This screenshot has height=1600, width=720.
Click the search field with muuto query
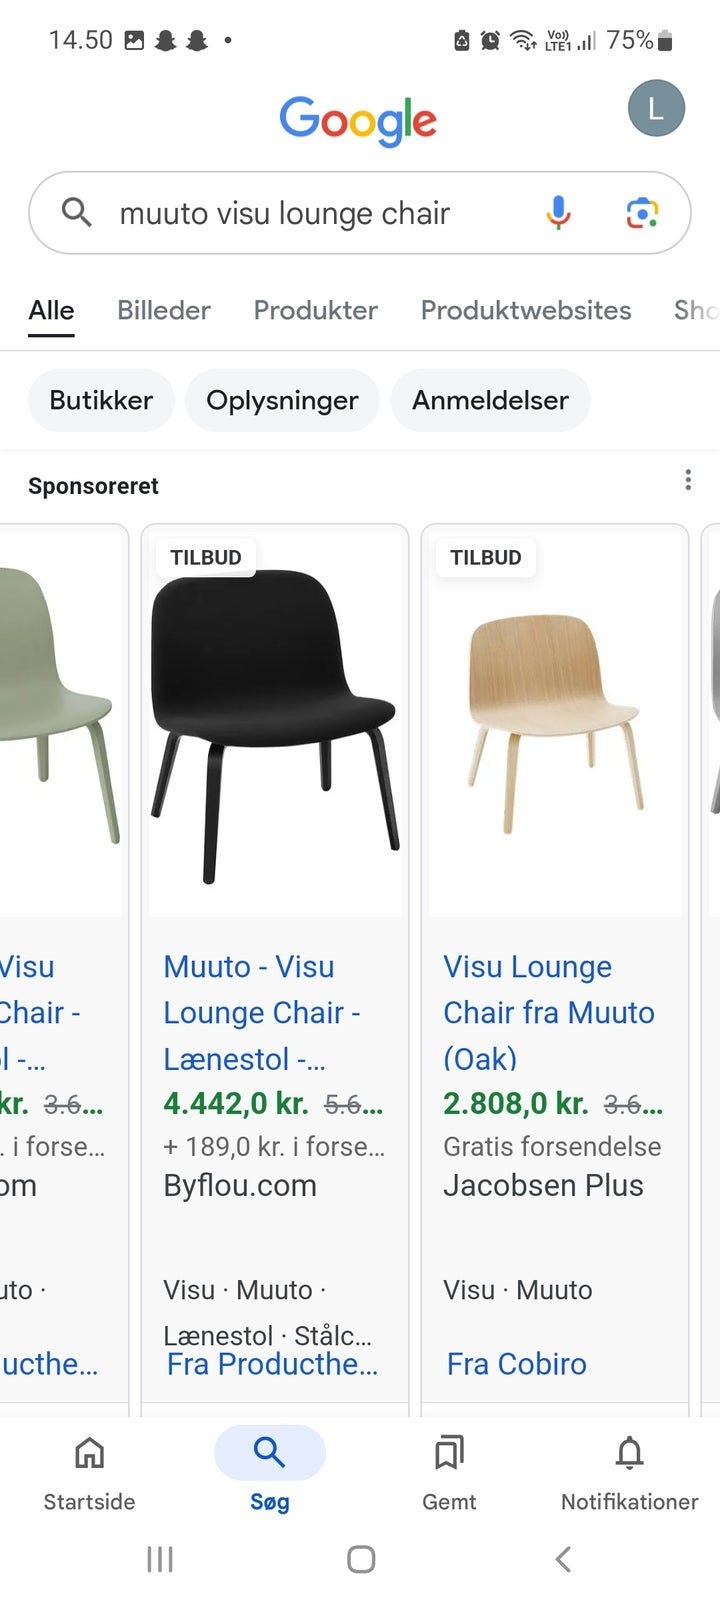point(300,213)
